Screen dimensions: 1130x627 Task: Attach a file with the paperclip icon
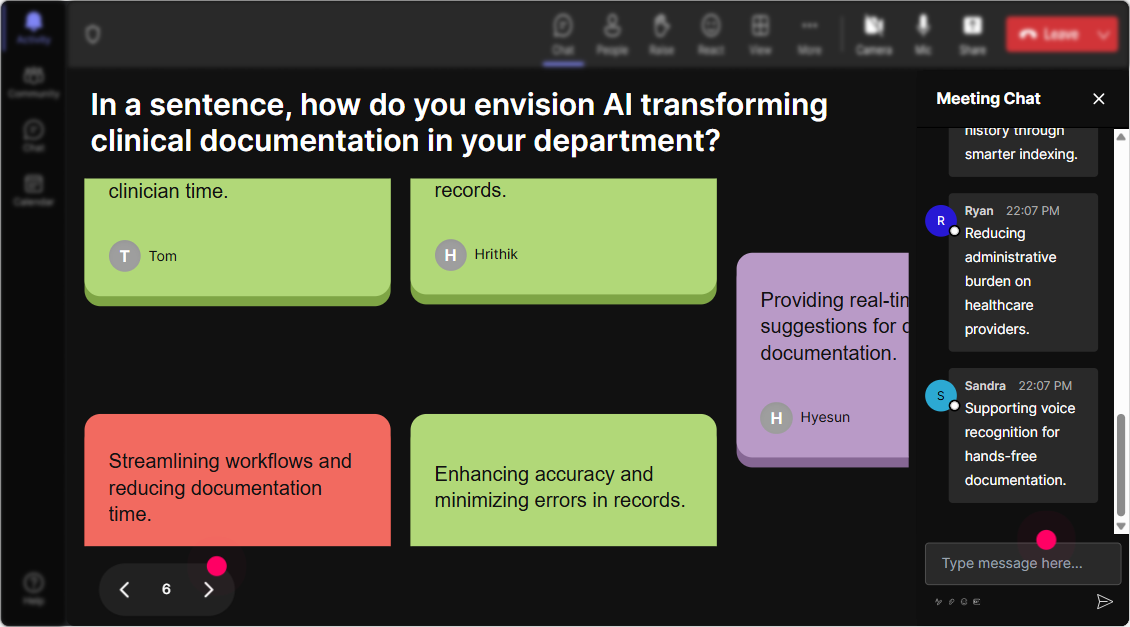point(951,601)
